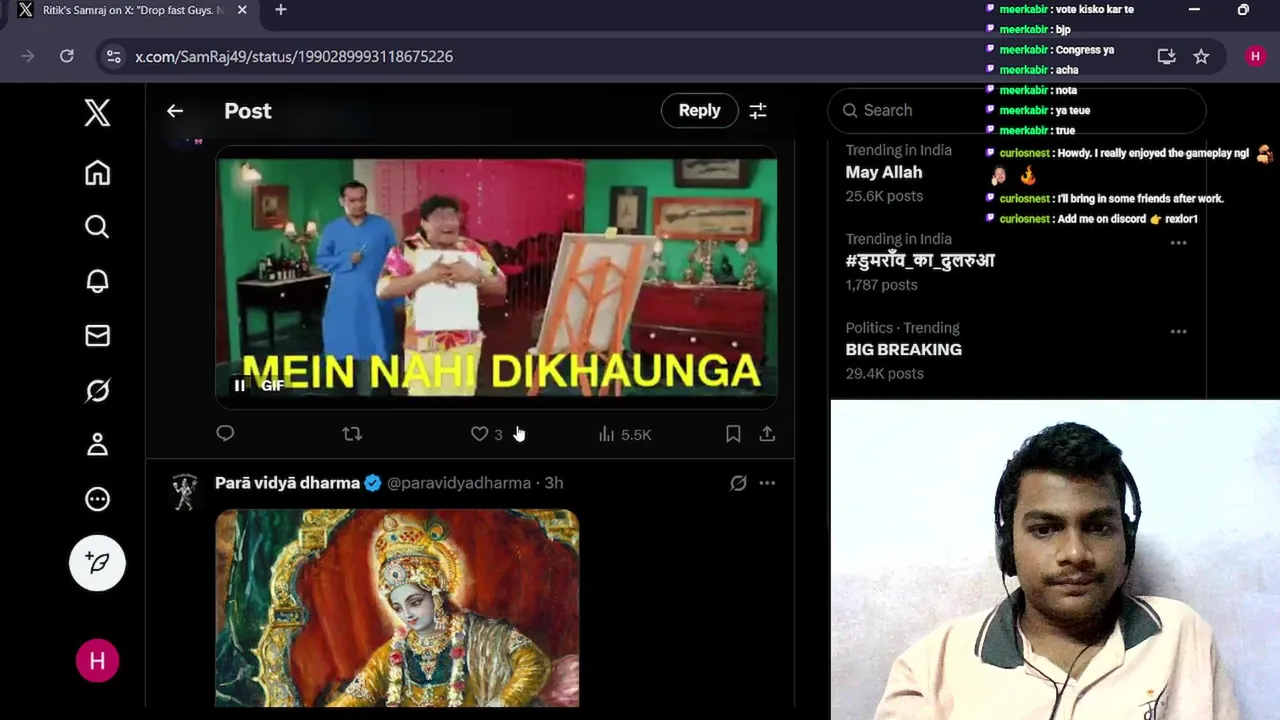This screenshot has width=1280, height=720.
Task: Click 25.6K posts text
Action: click(x=884, y=196)
